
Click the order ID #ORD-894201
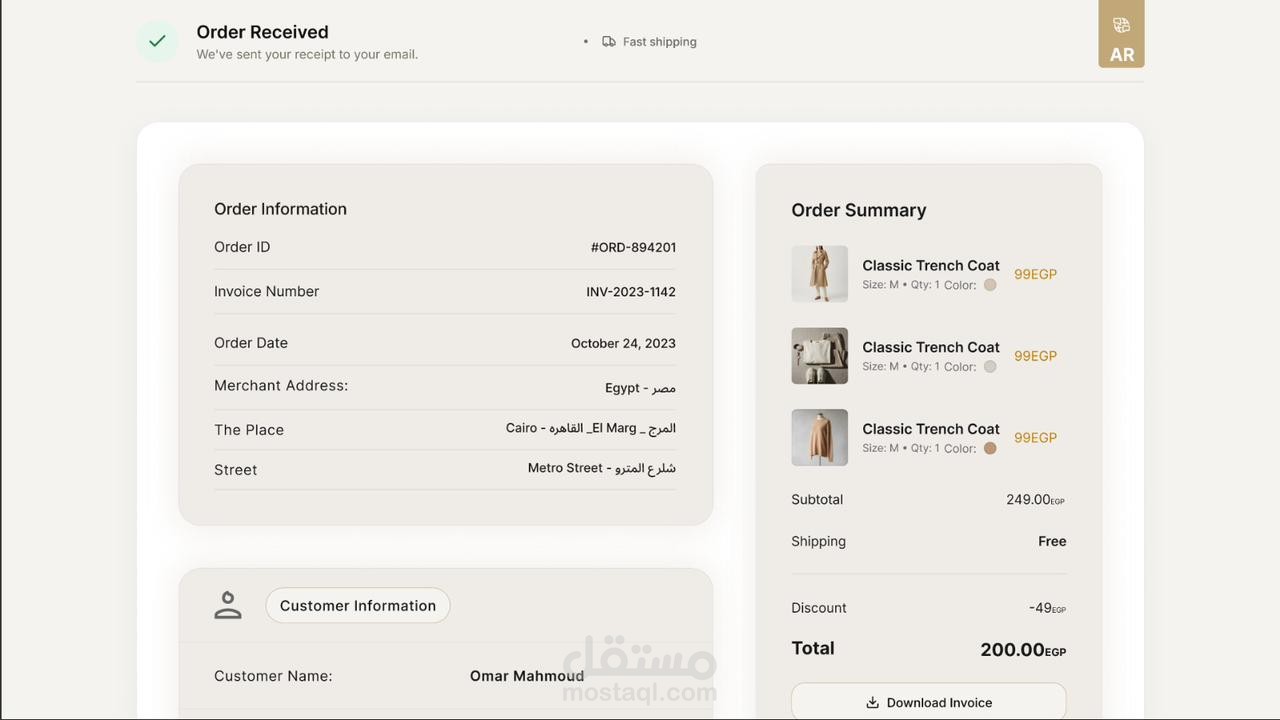(x=633, y=247)
